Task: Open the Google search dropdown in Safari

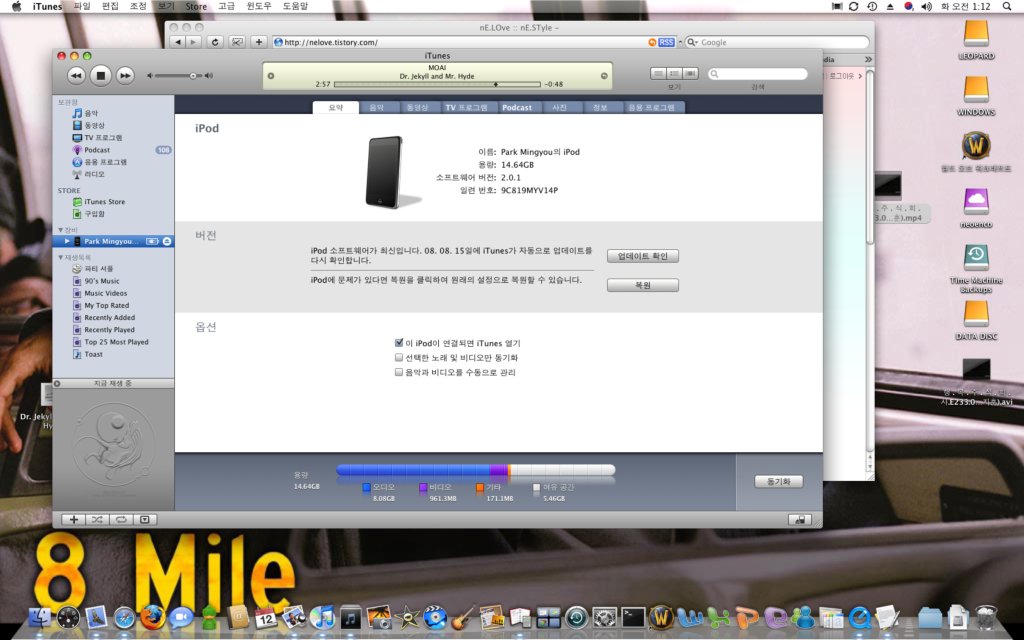Action: [x=692, y=42]
